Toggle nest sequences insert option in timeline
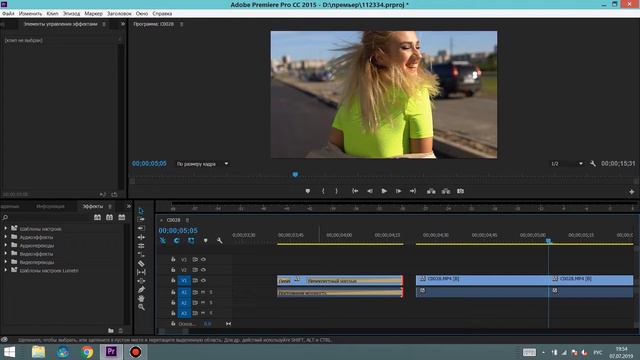Image resolution: width=640 pixels, height=360 pixels. pyautogui.click(x=162, y=241)
